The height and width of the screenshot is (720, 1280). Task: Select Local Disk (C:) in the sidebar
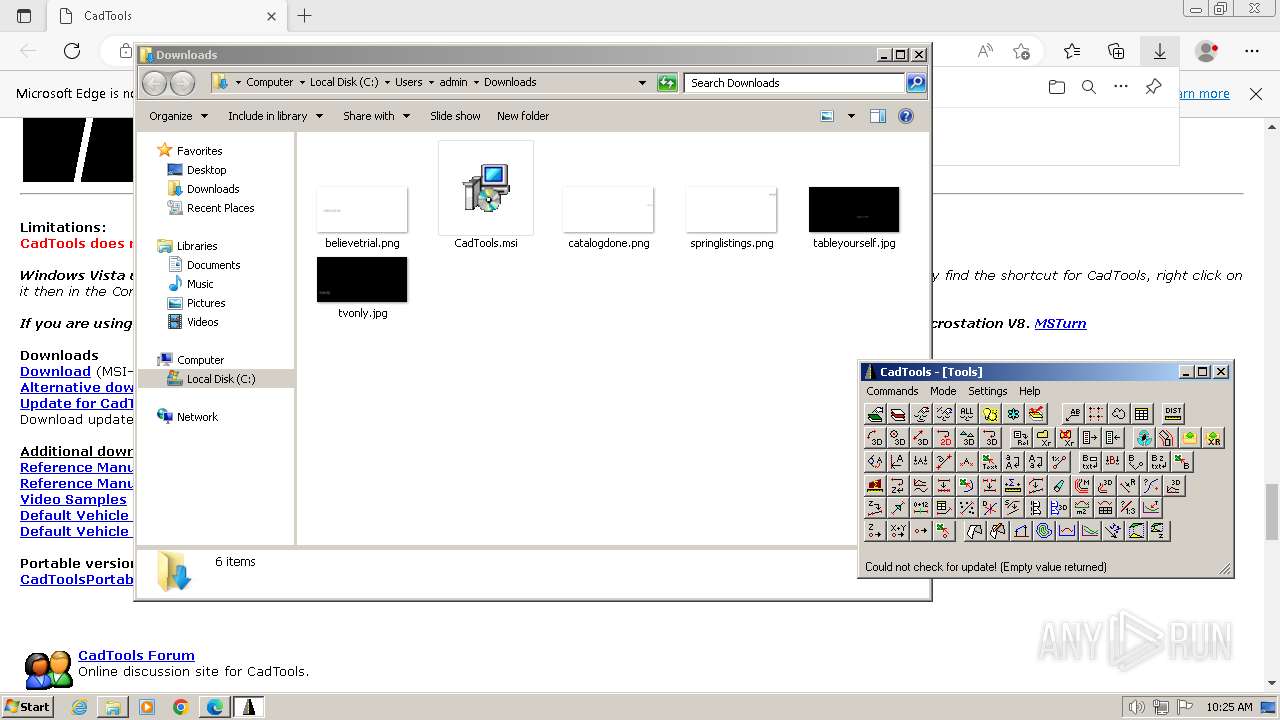(220, 379)
